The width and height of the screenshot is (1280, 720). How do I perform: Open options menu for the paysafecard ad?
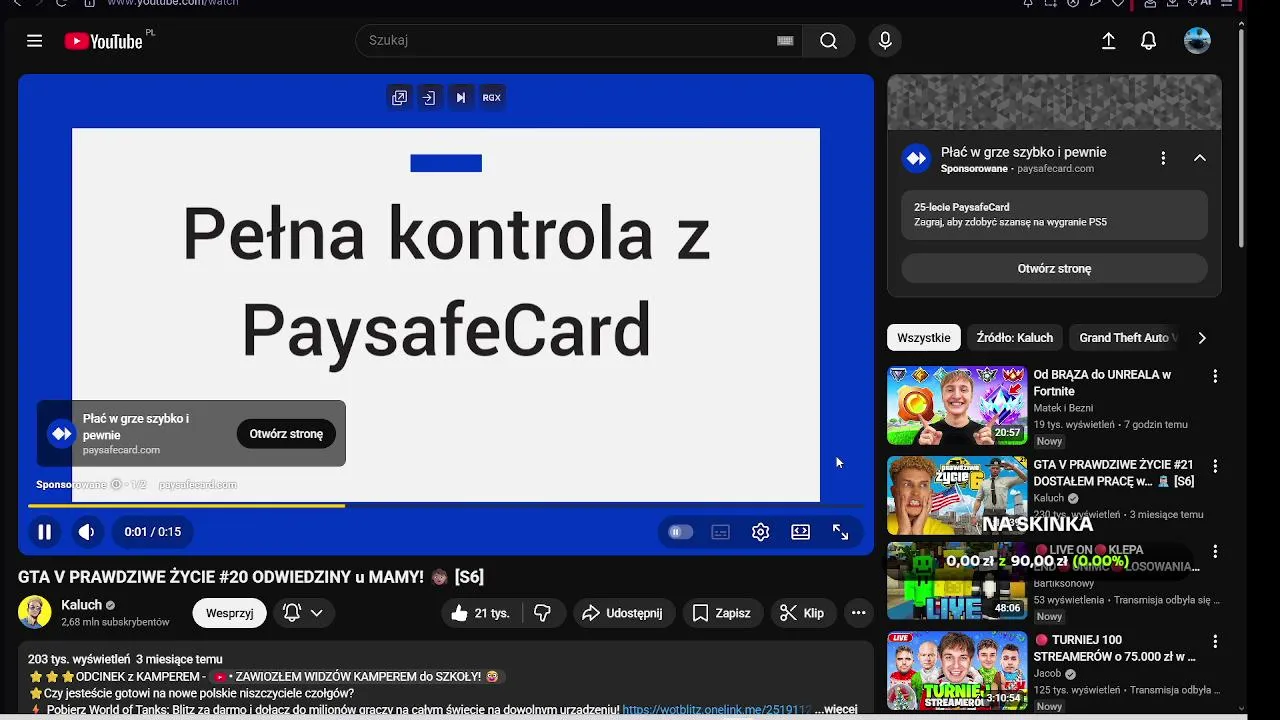[1163, 158]
